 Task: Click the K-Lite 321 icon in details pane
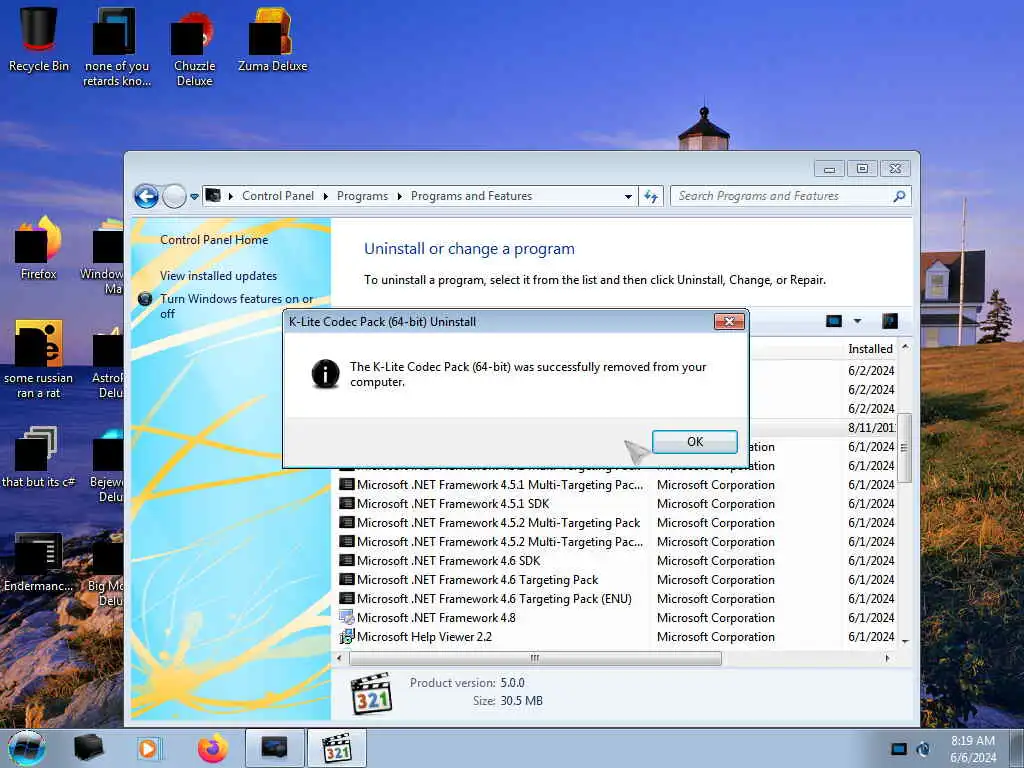click(371, 693)
